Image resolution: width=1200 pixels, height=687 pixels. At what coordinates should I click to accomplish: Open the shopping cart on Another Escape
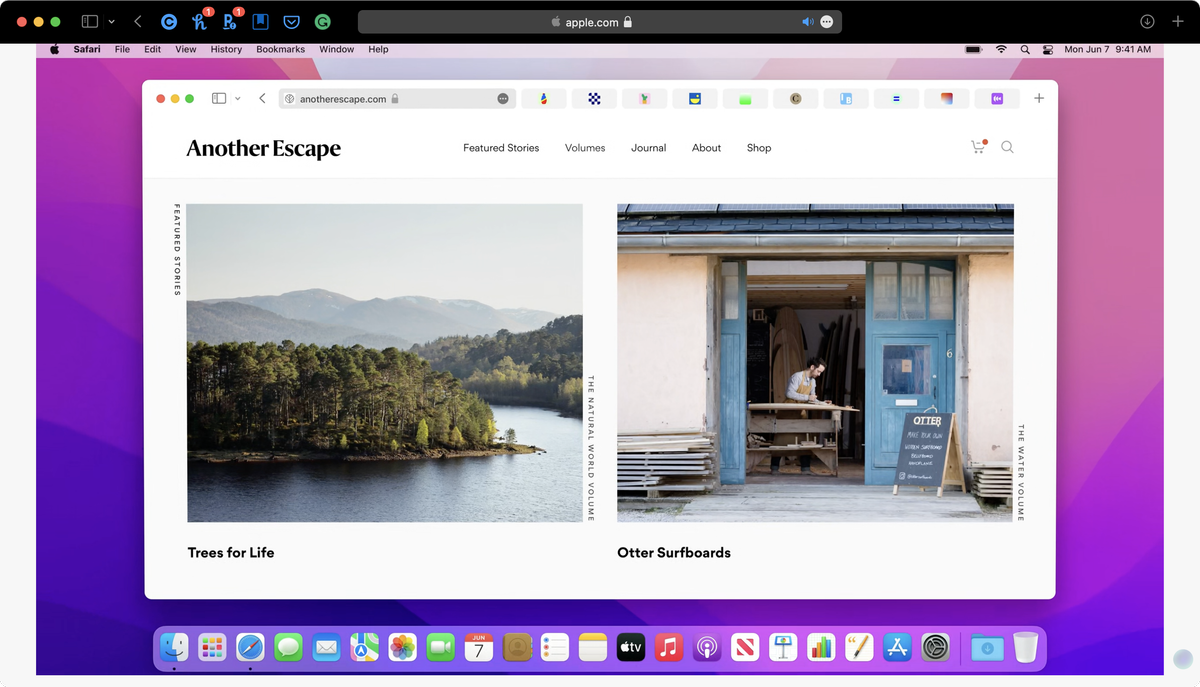(977, 146)
